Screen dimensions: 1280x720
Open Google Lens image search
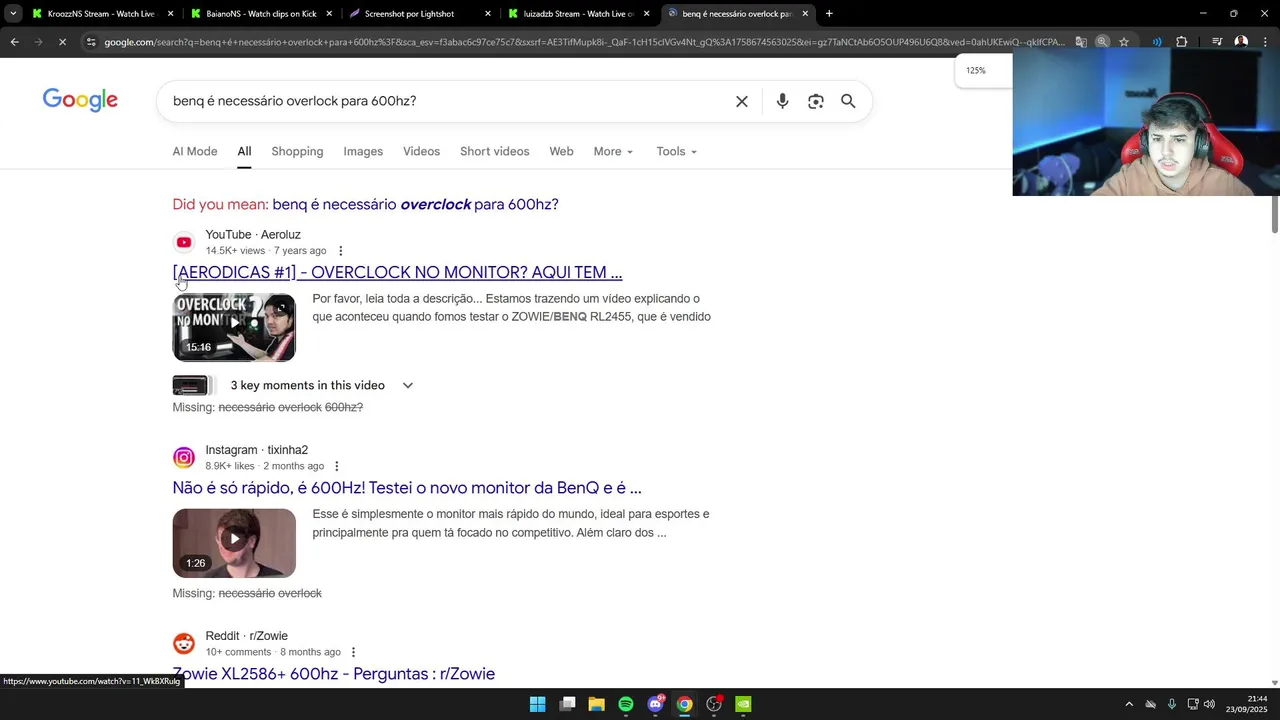tap(816, 101)
